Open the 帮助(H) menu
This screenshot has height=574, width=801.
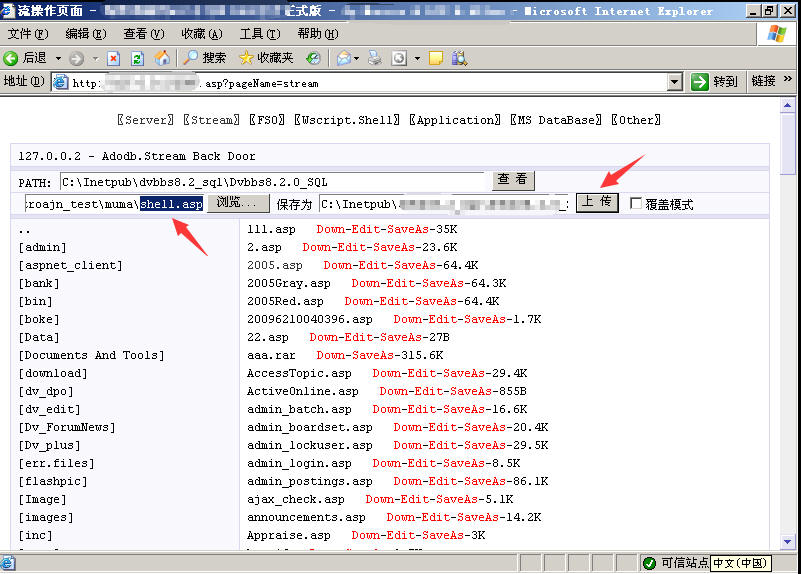318,34
